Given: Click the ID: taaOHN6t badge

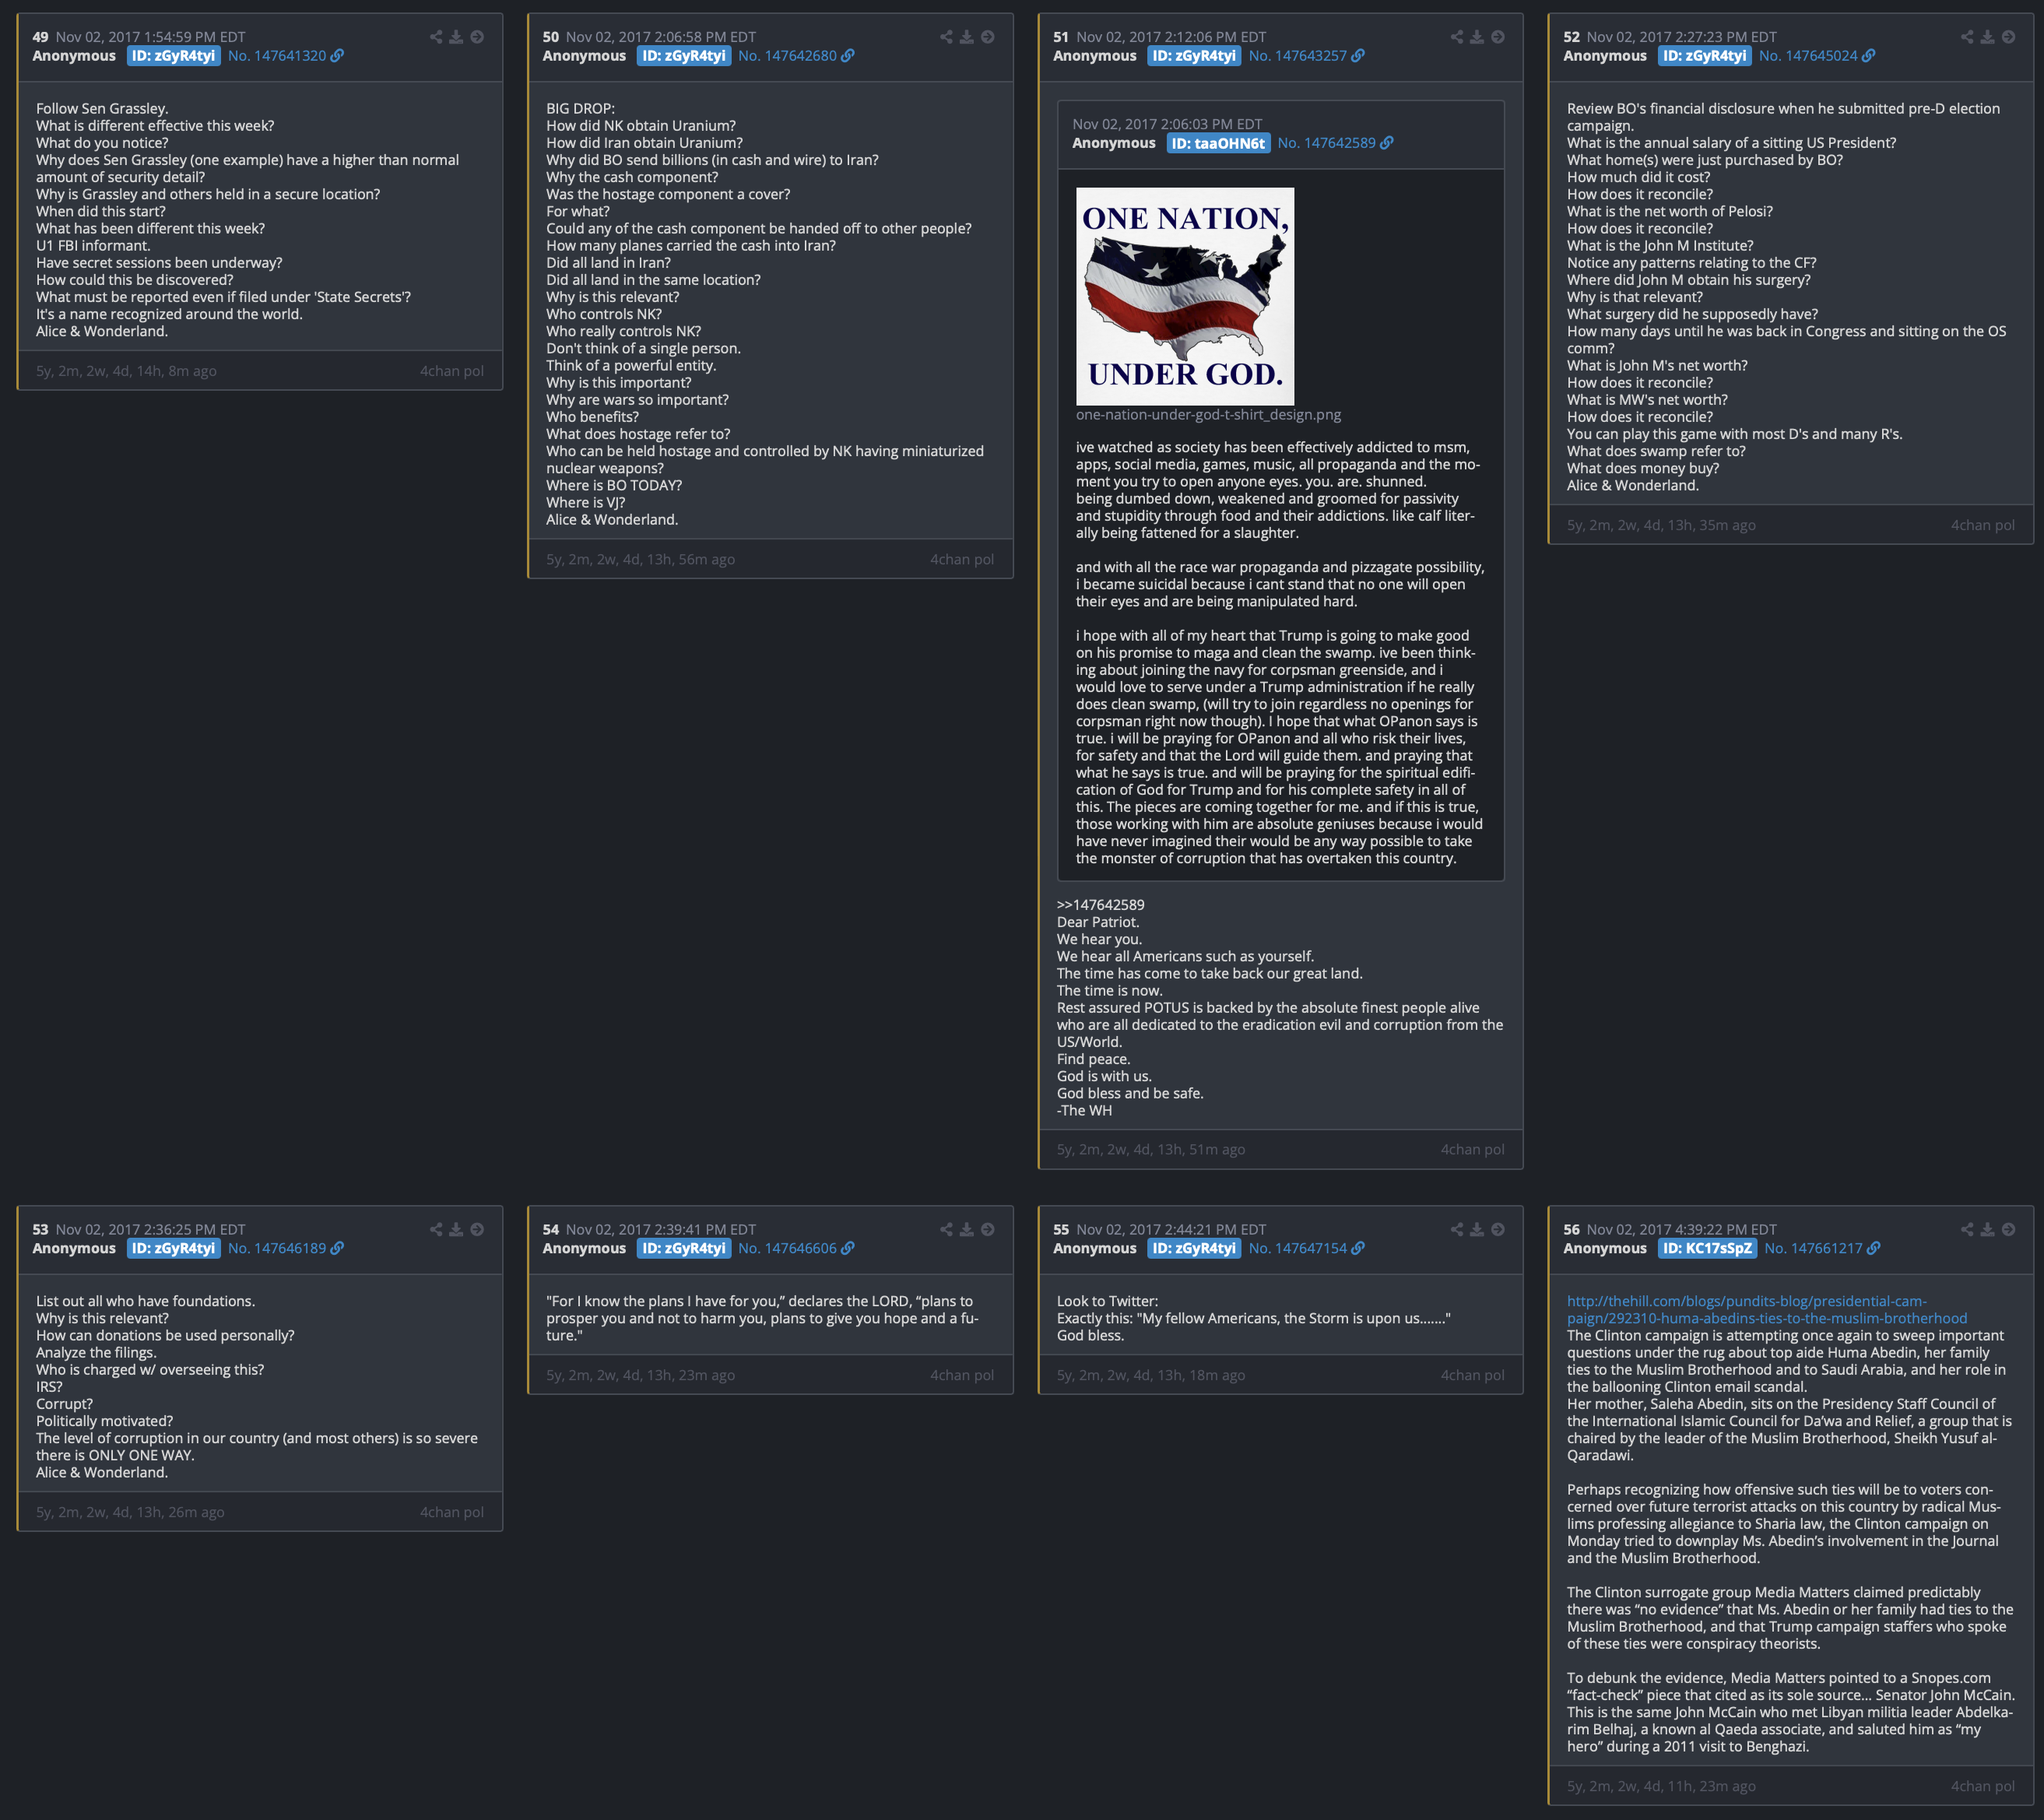Looking at the screenshot, I should (1218, 143).
